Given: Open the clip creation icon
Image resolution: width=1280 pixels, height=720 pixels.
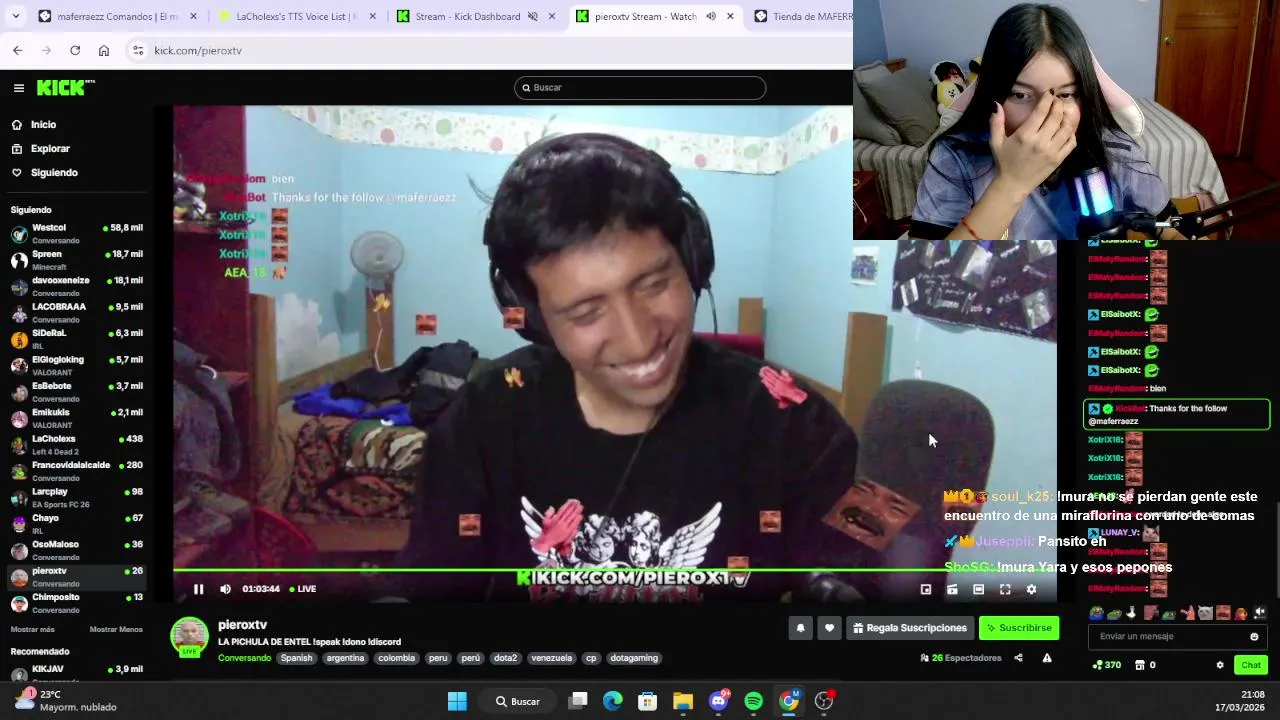Looking at the screenshot, I should 952,589.
